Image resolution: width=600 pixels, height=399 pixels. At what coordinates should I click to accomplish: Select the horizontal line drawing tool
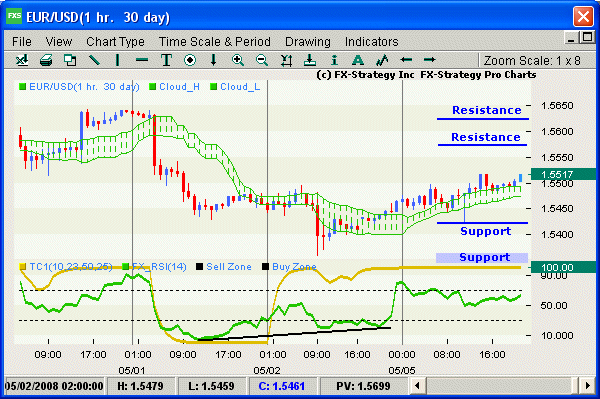142,60
